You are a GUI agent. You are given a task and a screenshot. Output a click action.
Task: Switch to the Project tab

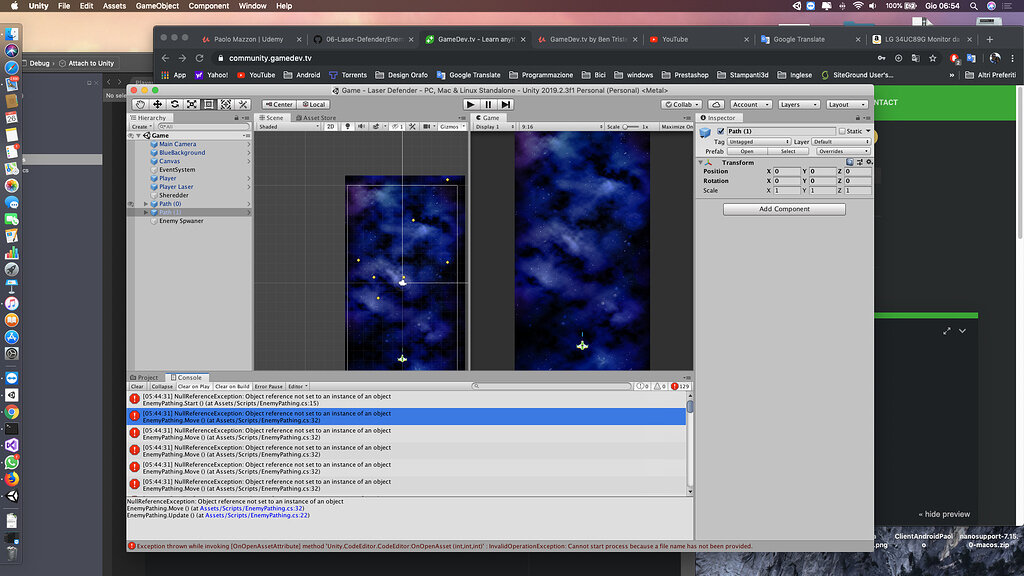[x=147, y=377]
